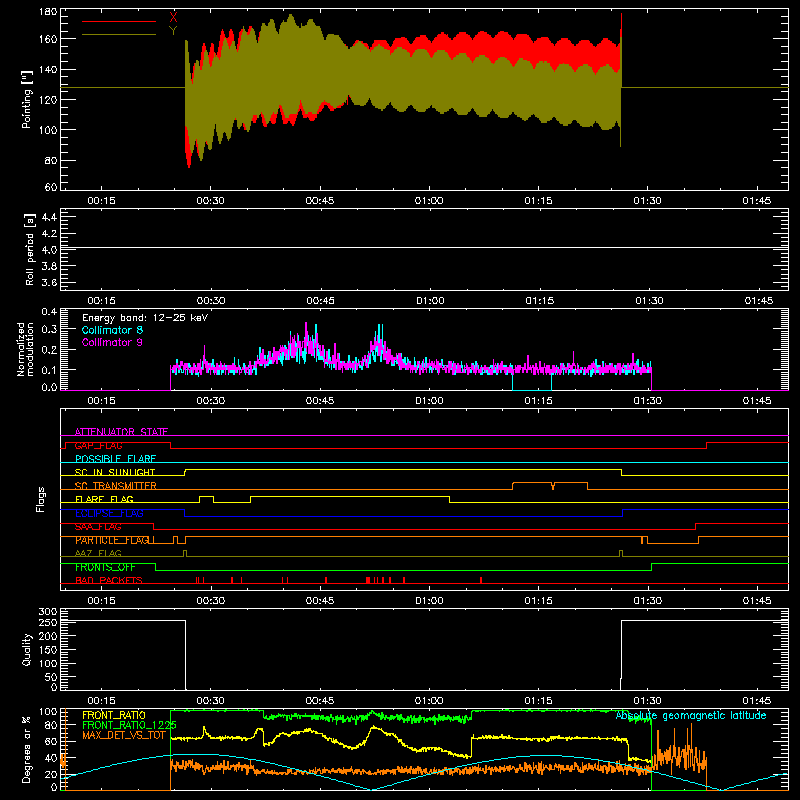Click 01:45 time label under Quality plot
The image size is (800, 800).
757,701
